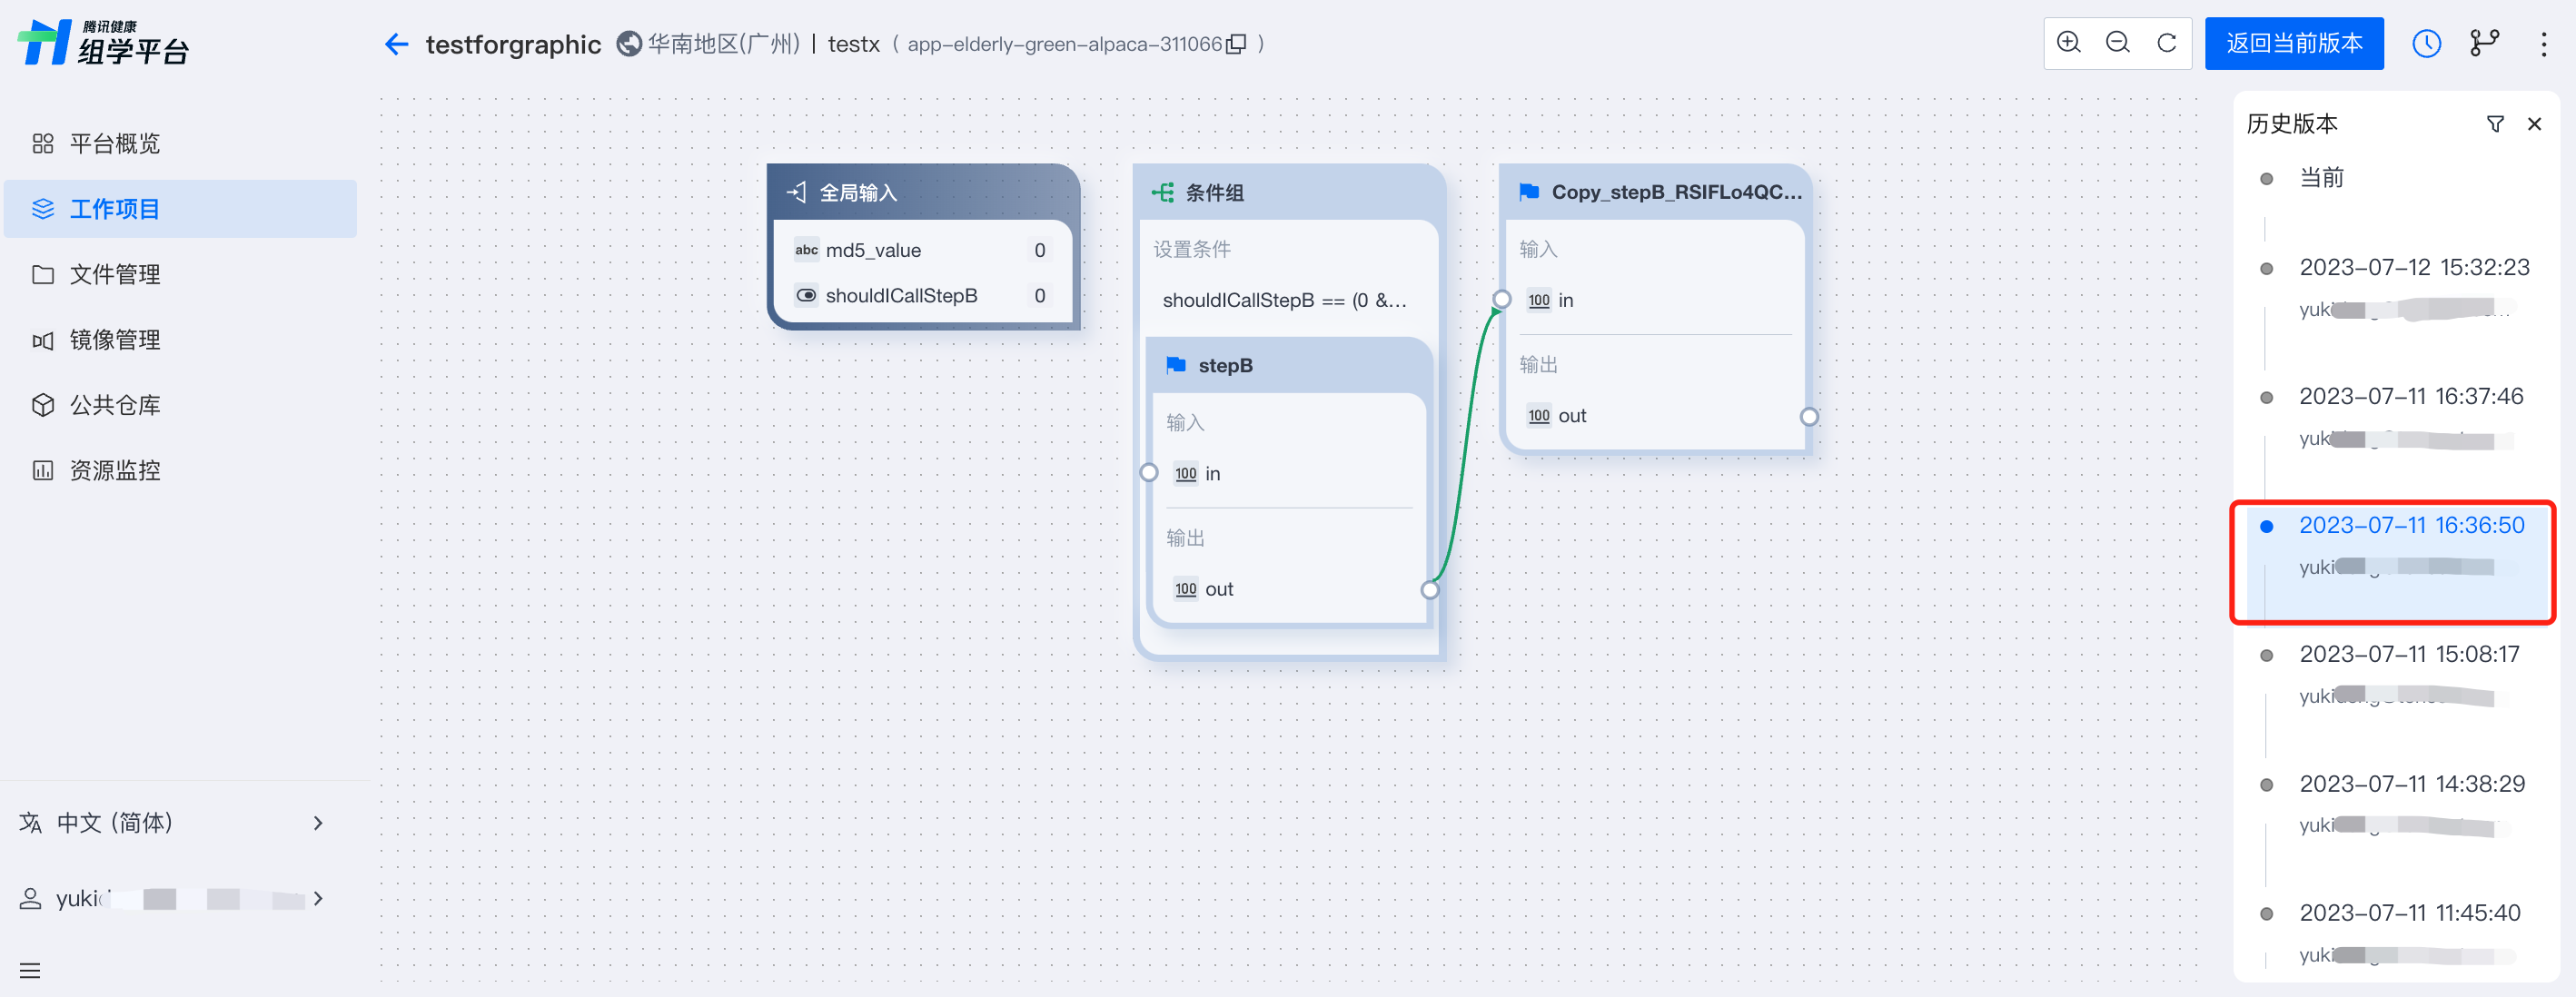Click the zoom out magnifier icon
The width and height of the screenshot is (2576, 997).
pyautogui.click(x=2117, y=43)
